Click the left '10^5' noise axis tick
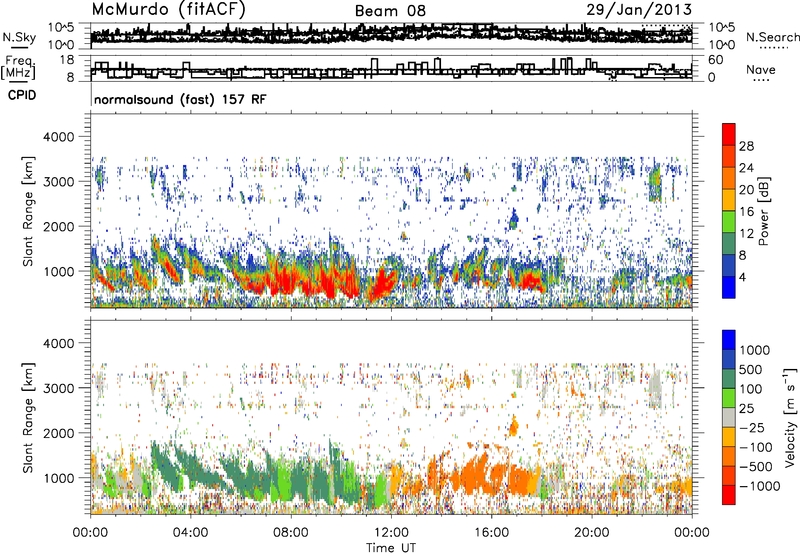Image resolution: width=800 pixels, height=554 pixels. click(60, 28)
